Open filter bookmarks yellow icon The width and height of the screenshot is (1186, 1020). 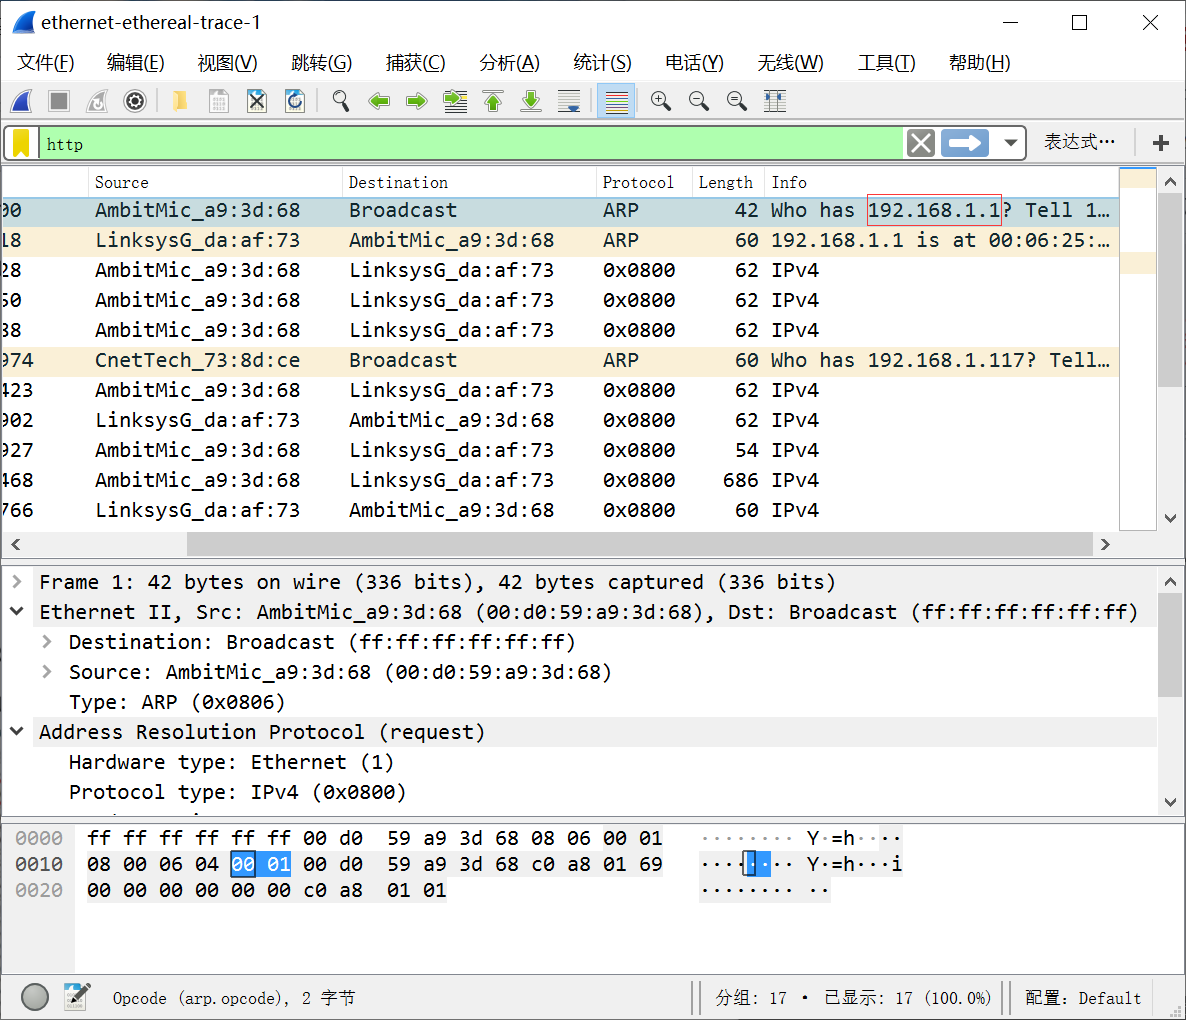point(21,143)
